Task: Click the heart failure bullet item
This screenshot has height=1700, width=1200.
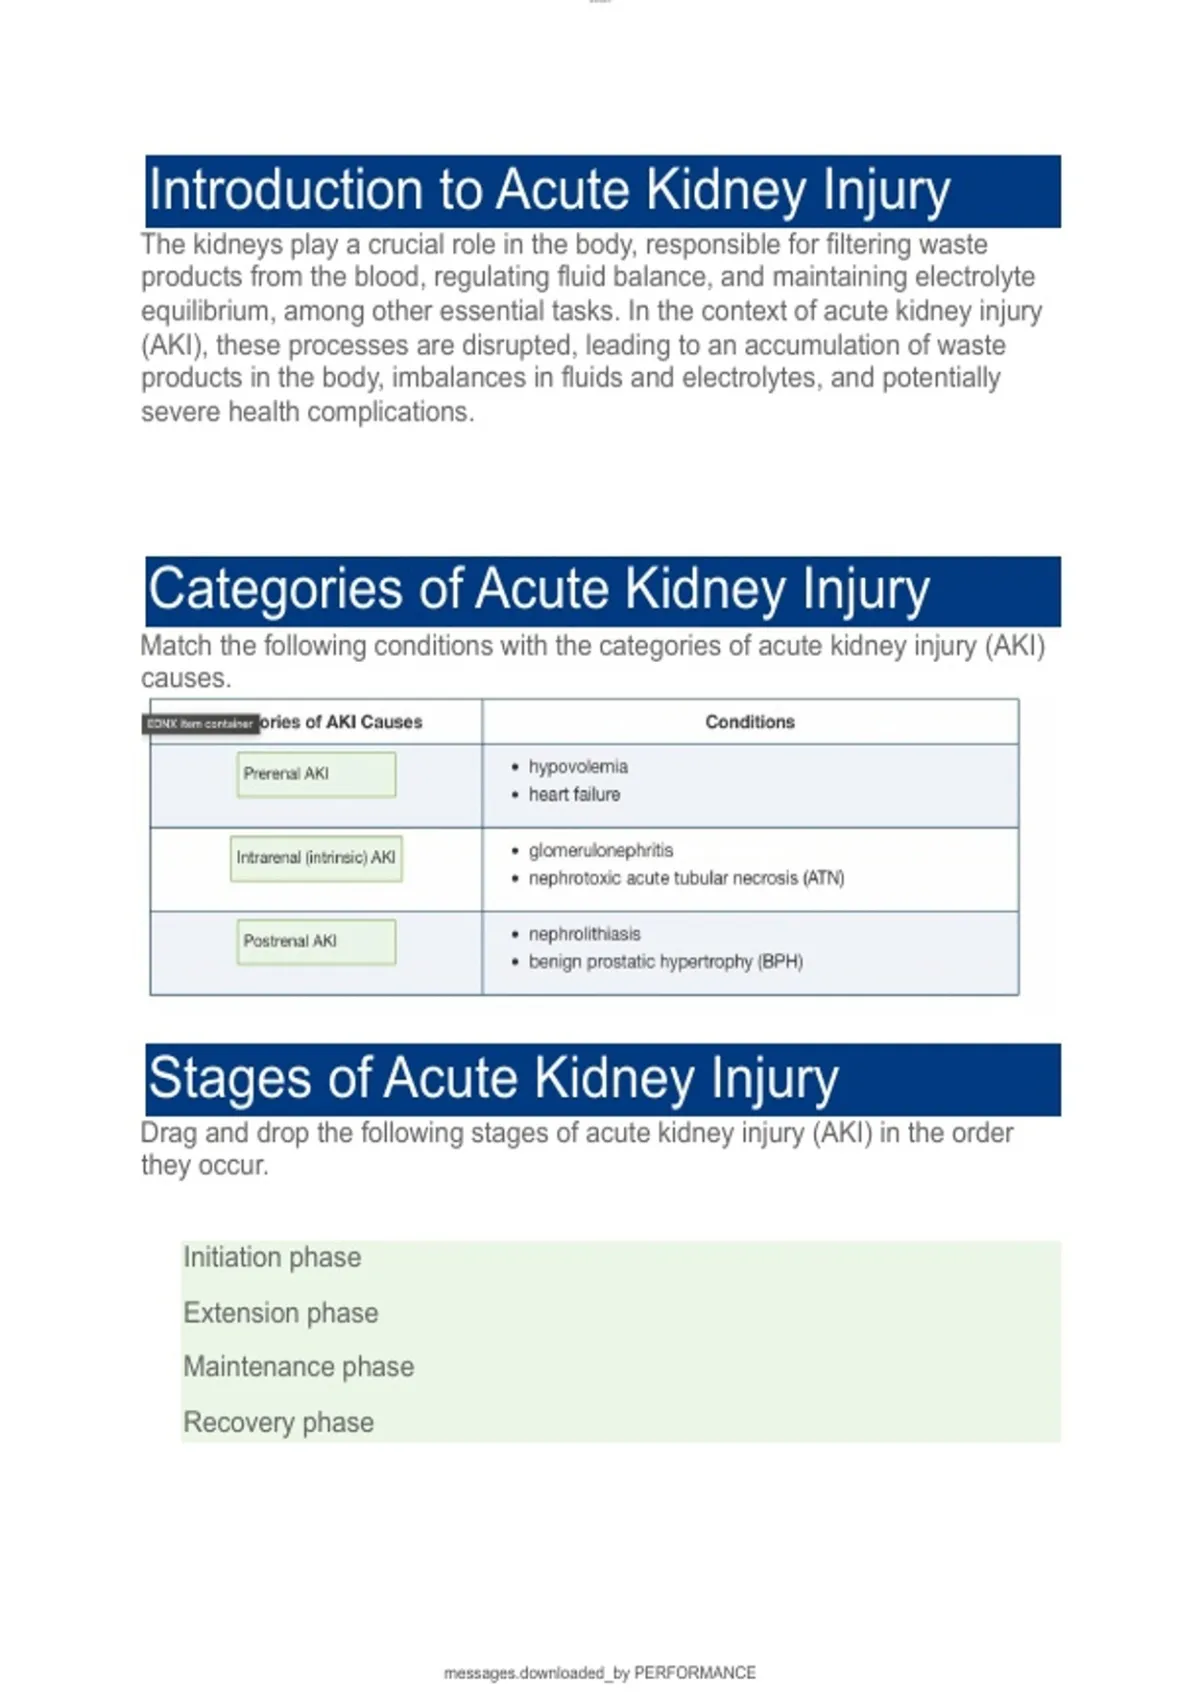Action: pyautogui.click(x=574, y=795)
